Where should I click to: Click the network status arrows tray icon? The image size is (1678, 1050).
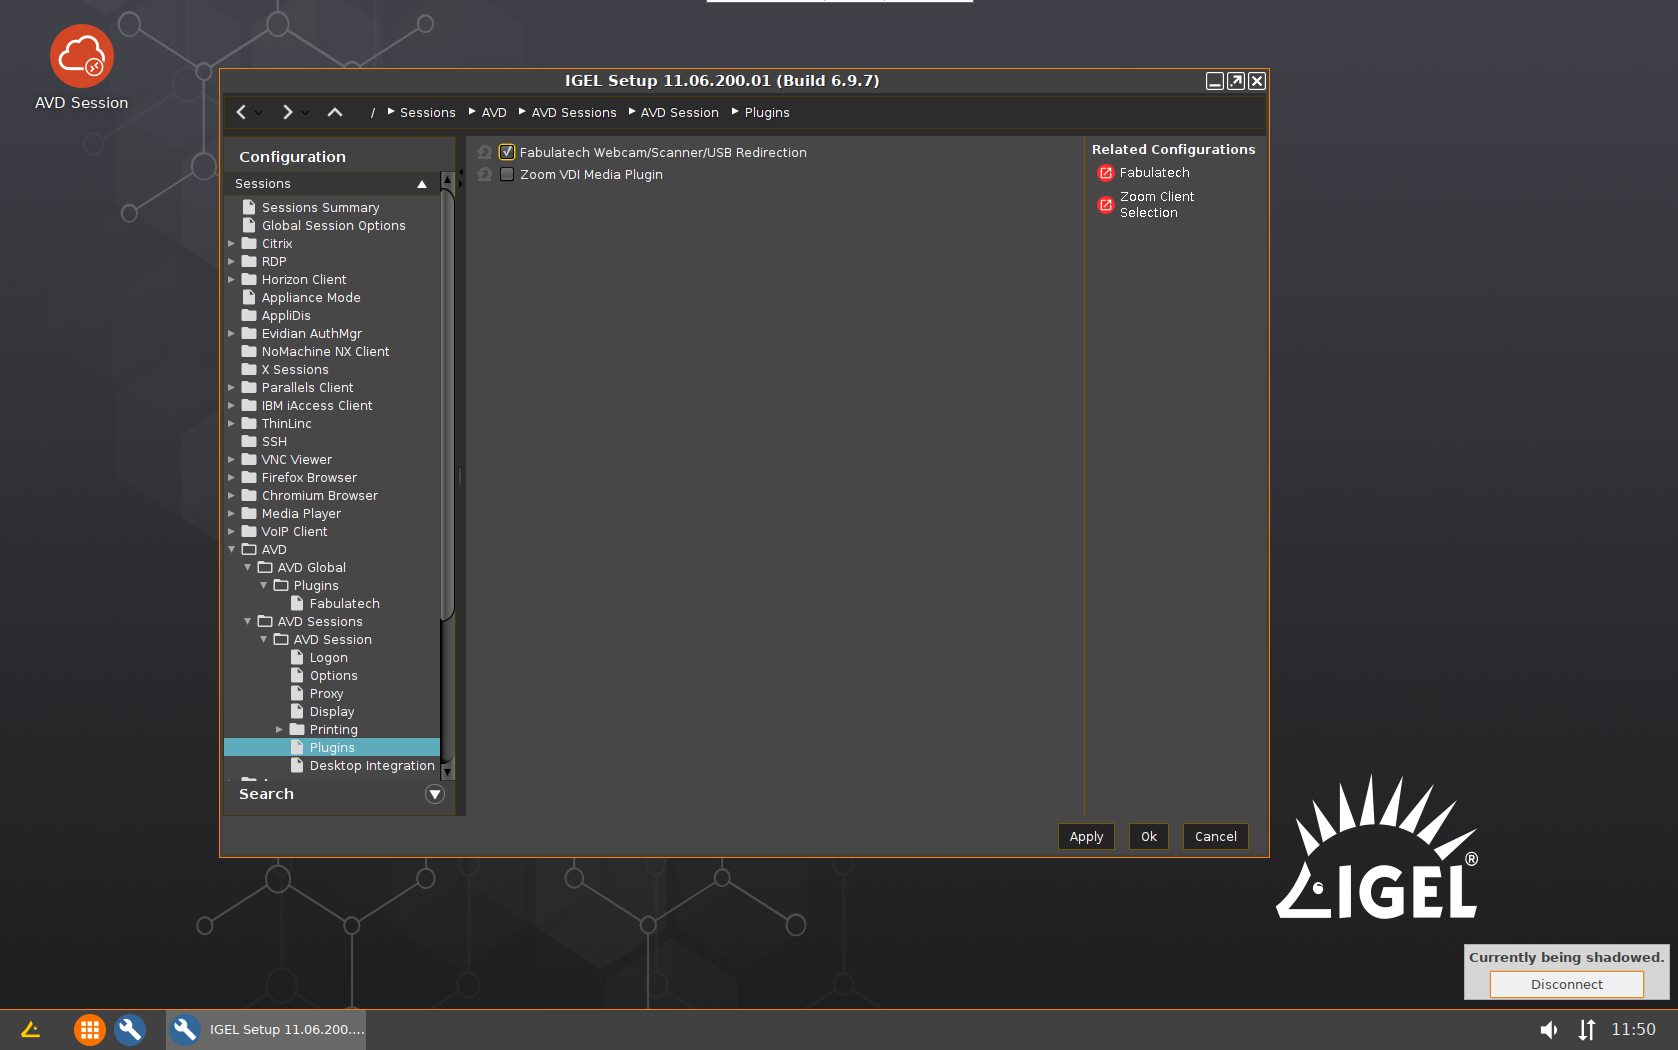[1587, 1029]
